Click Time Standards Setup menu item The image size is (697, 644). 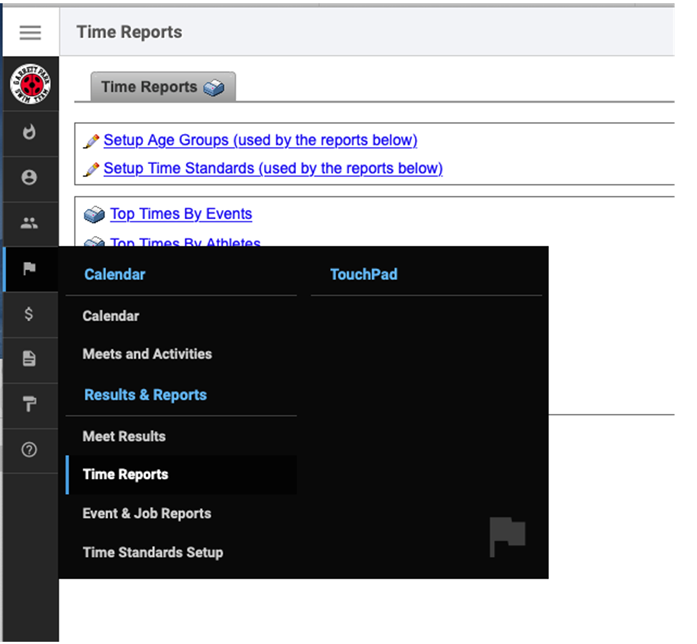[152, 552]
